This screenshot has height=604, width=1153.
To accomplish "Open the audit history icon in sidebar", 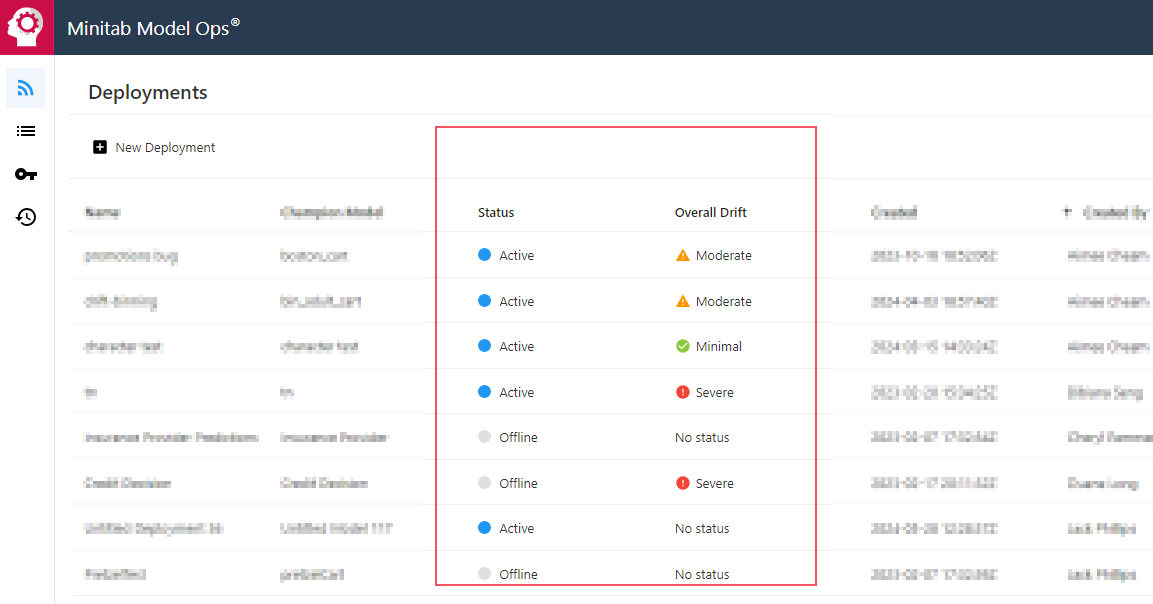I will tap(25, 217).
